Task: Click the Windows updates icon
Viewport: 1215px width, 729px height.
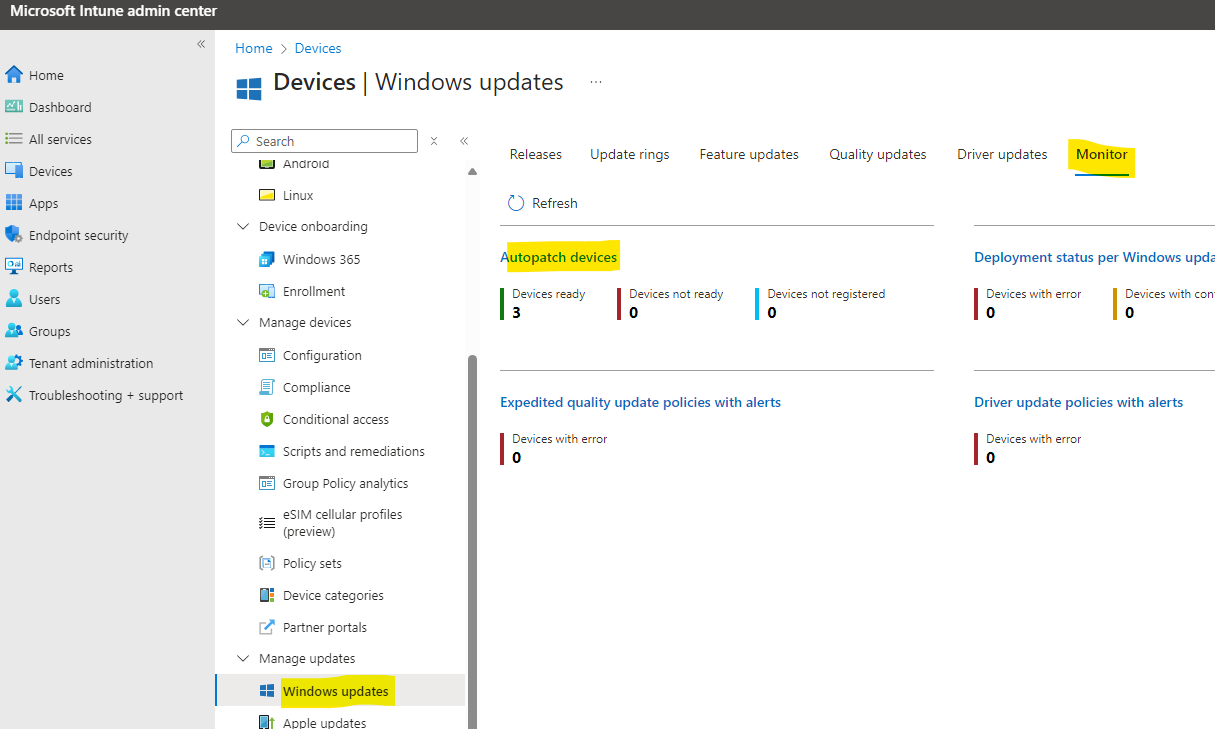Action: click(x=267, y=691)
